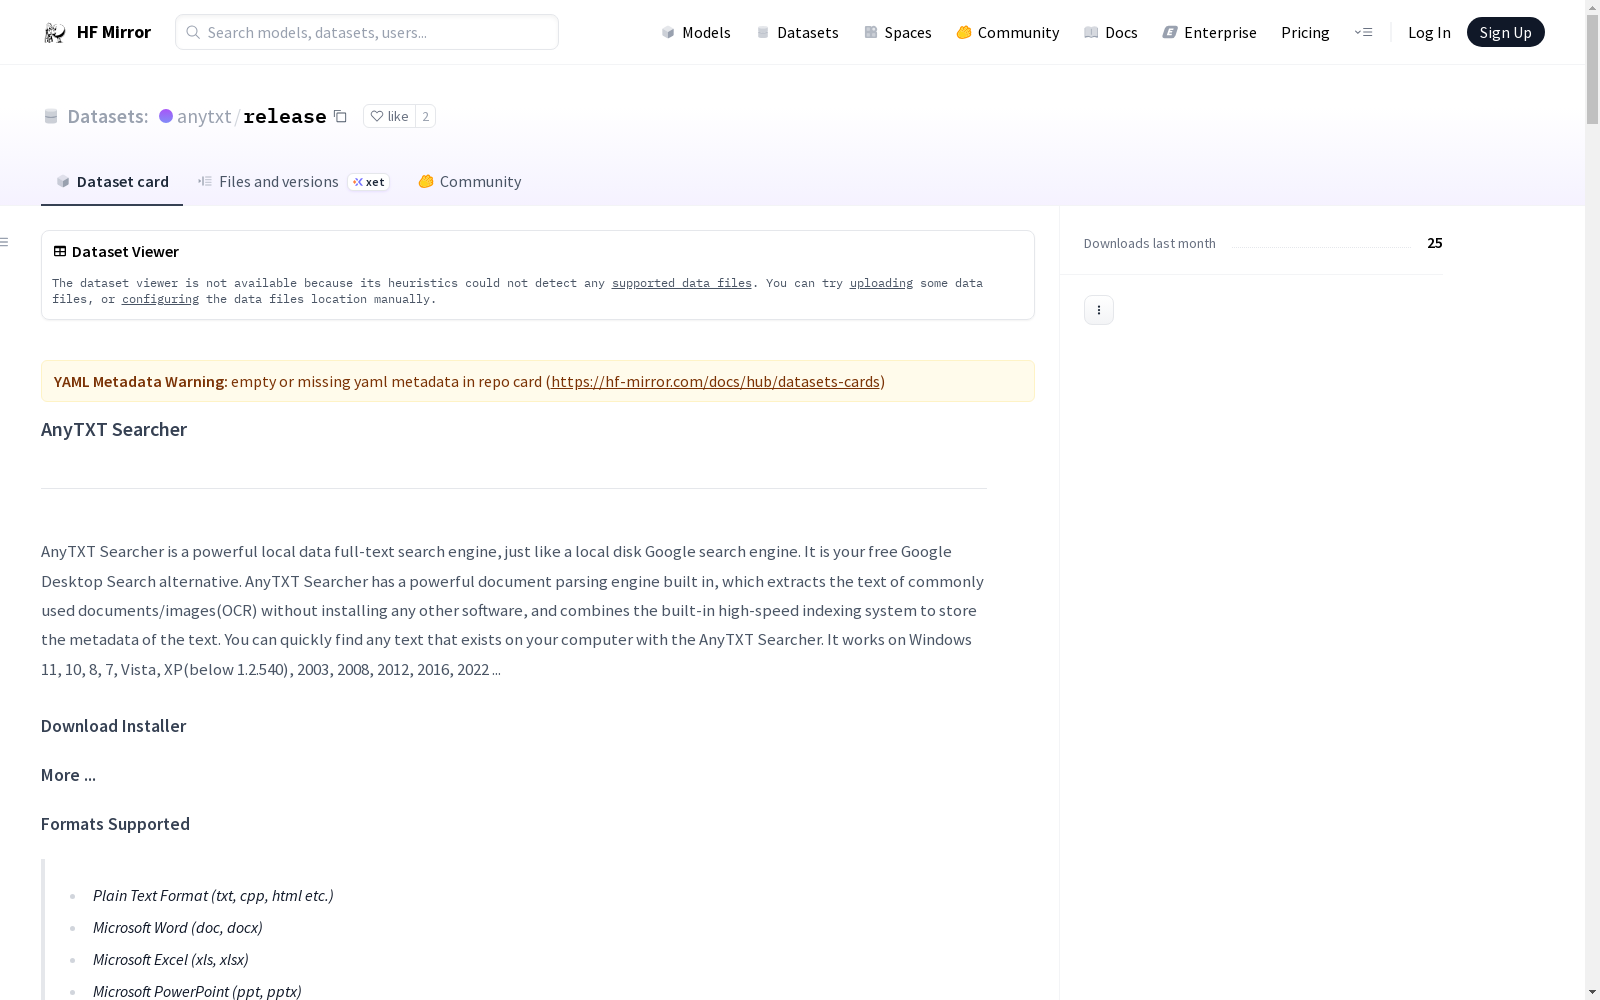The height and width of the screenshot is (1000, 1600).
Task: Click the anytxt purple avatar icon
Action: tap(166, 116)
